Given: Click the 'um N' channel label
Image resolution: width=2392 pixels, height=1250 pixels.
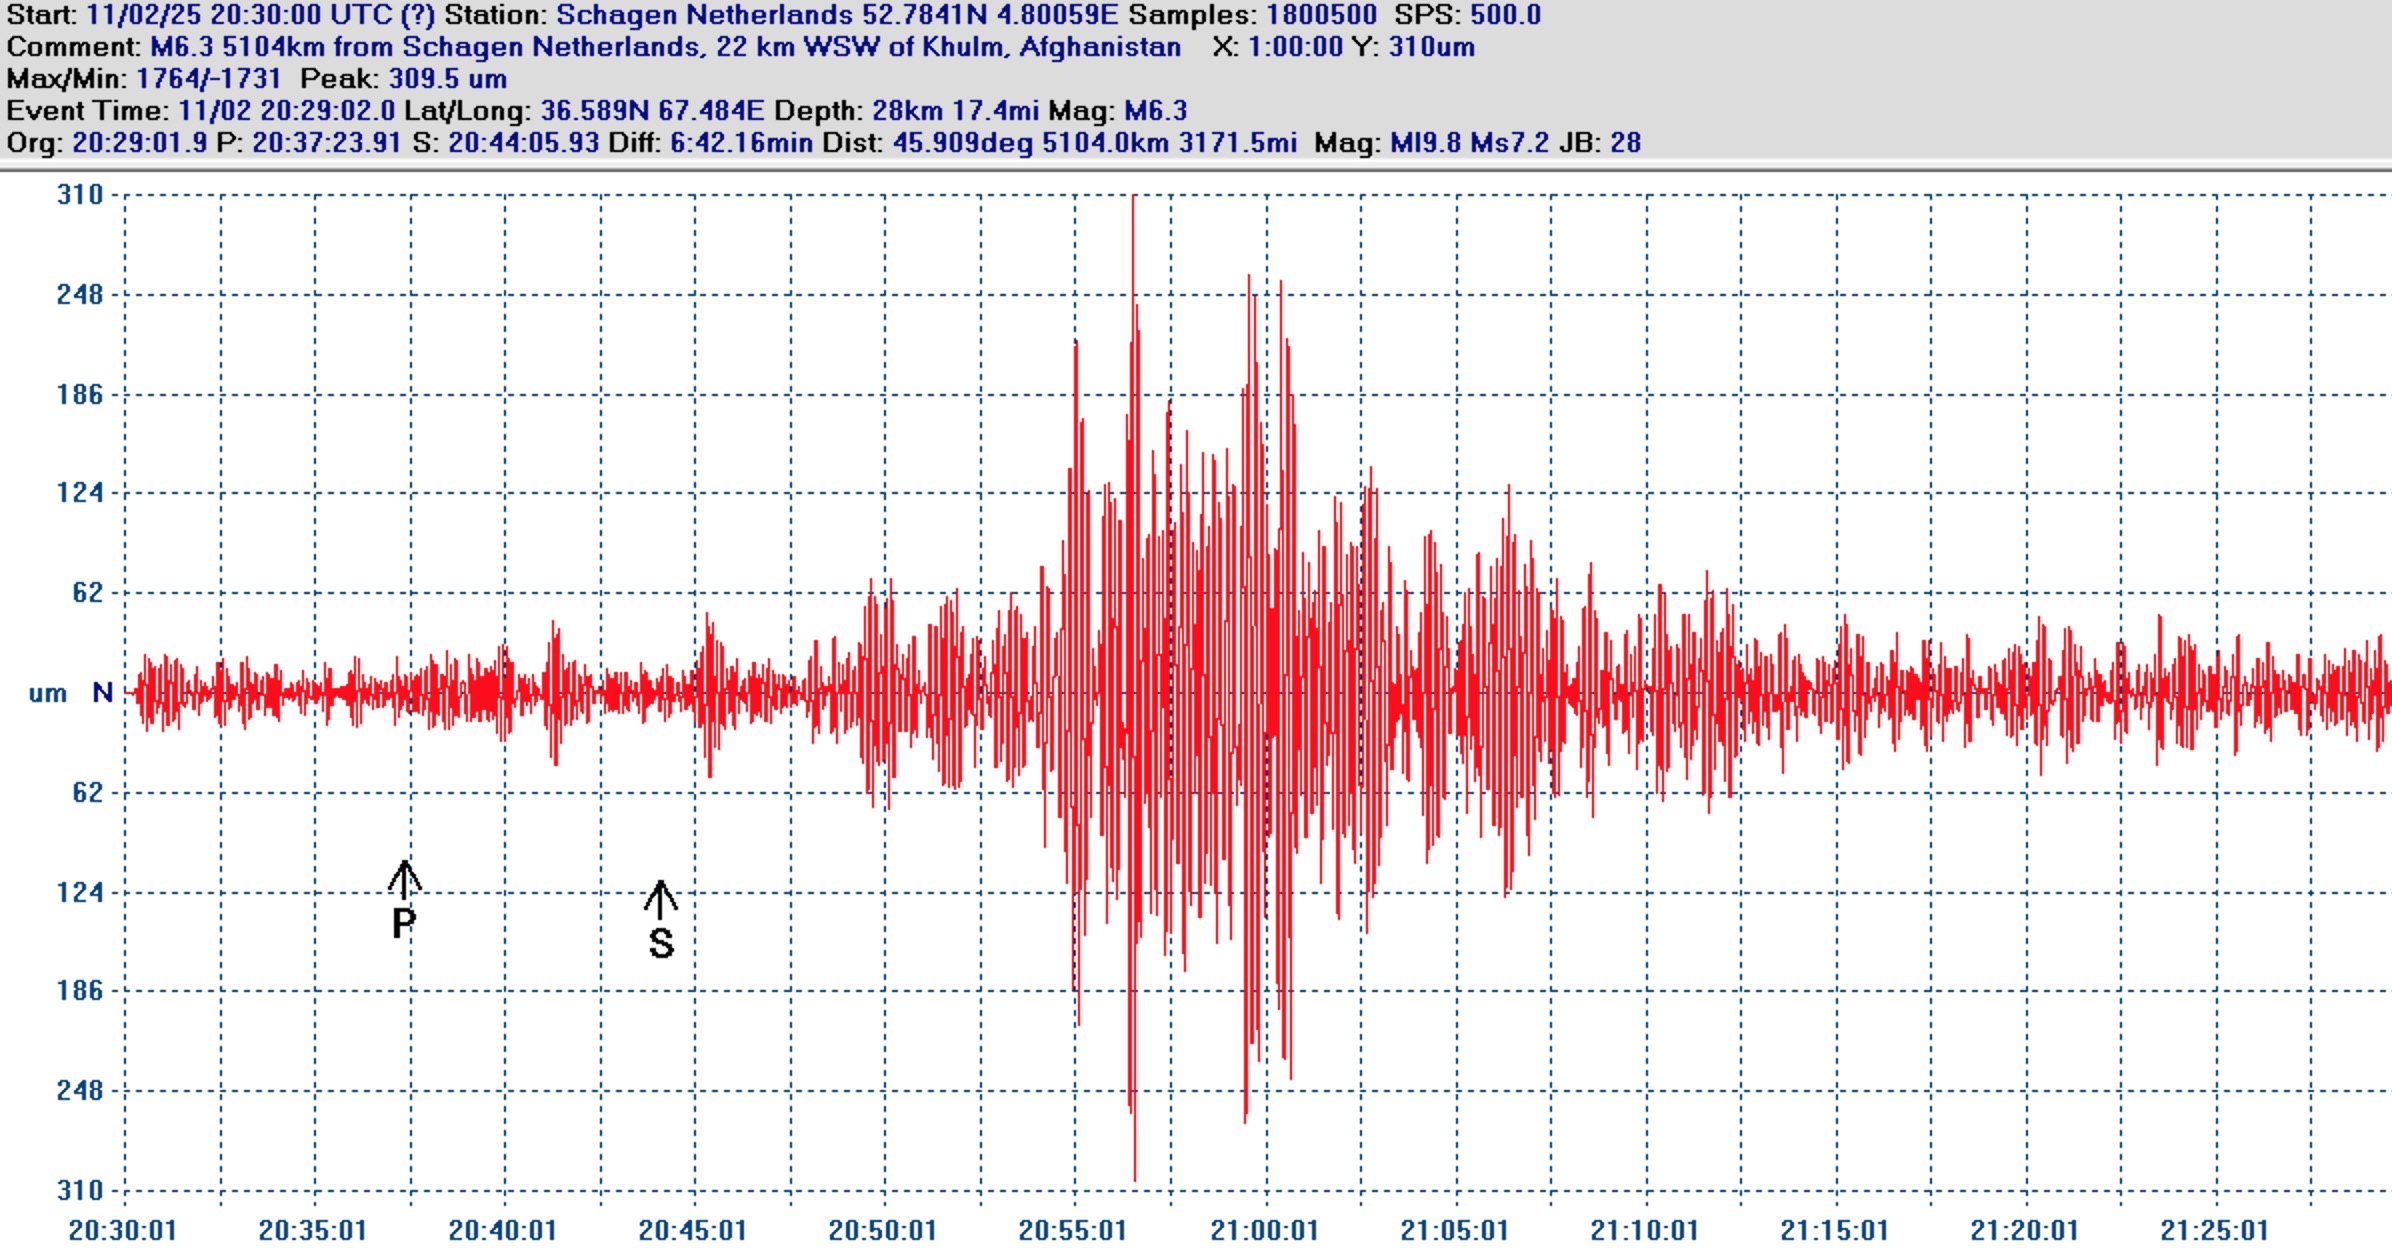Looking at the screenshot, I should 70,692.
